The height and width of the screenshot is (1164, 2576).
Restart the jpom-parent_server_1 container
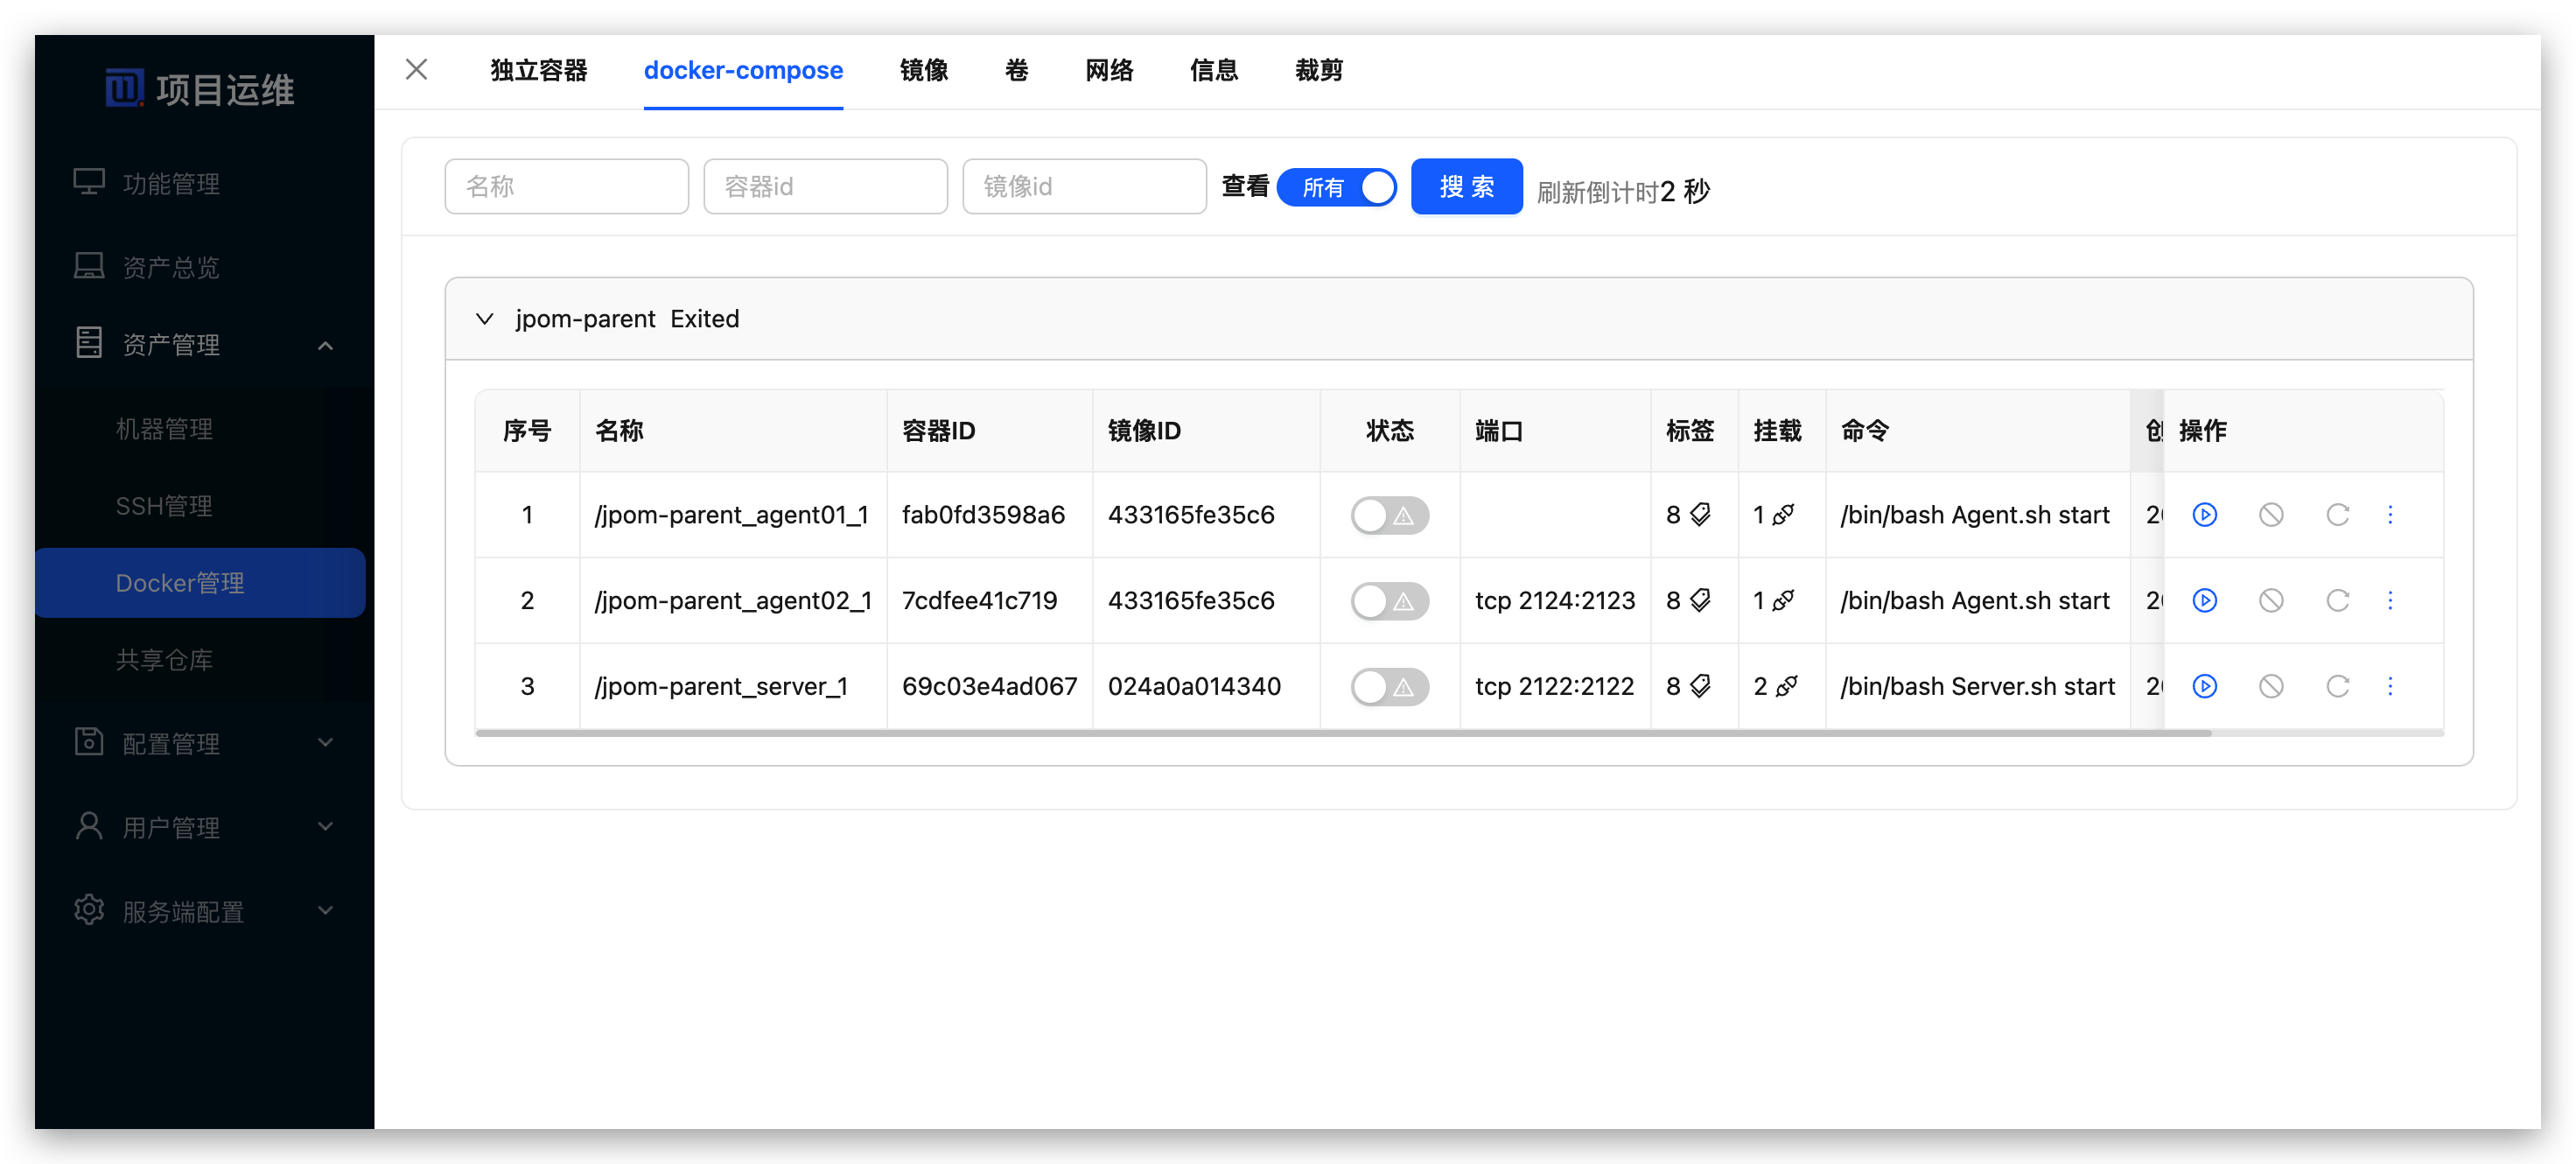[x=2337, y=686]
